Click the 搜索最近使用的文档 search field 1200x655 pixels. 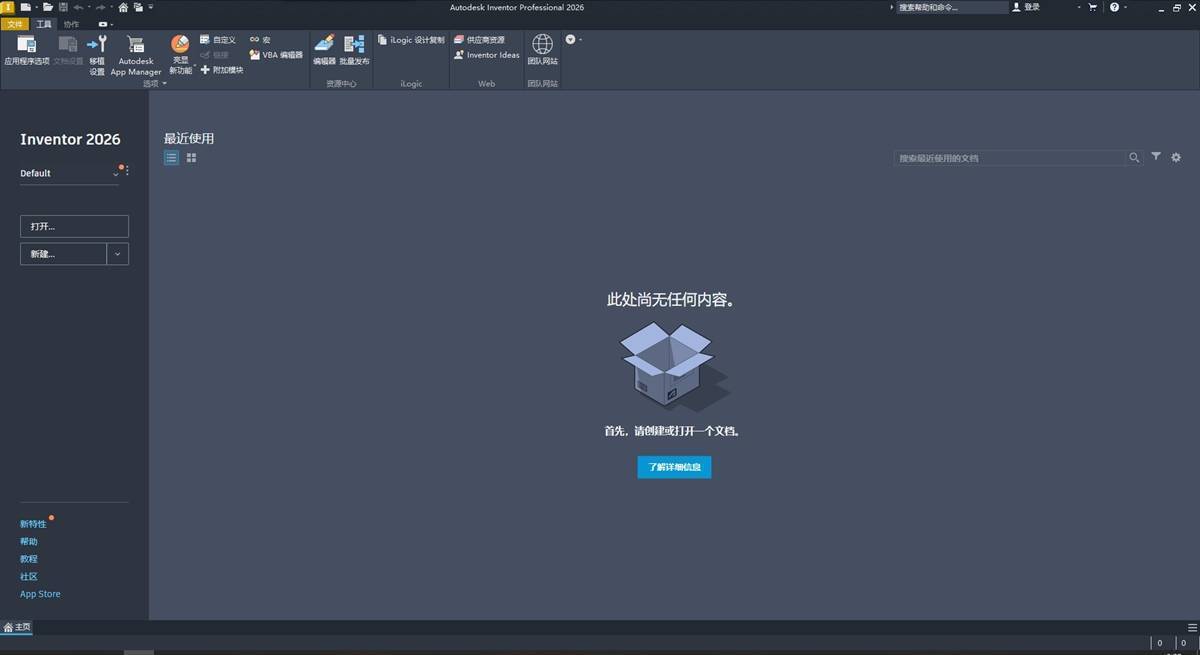coord(1010,158)
